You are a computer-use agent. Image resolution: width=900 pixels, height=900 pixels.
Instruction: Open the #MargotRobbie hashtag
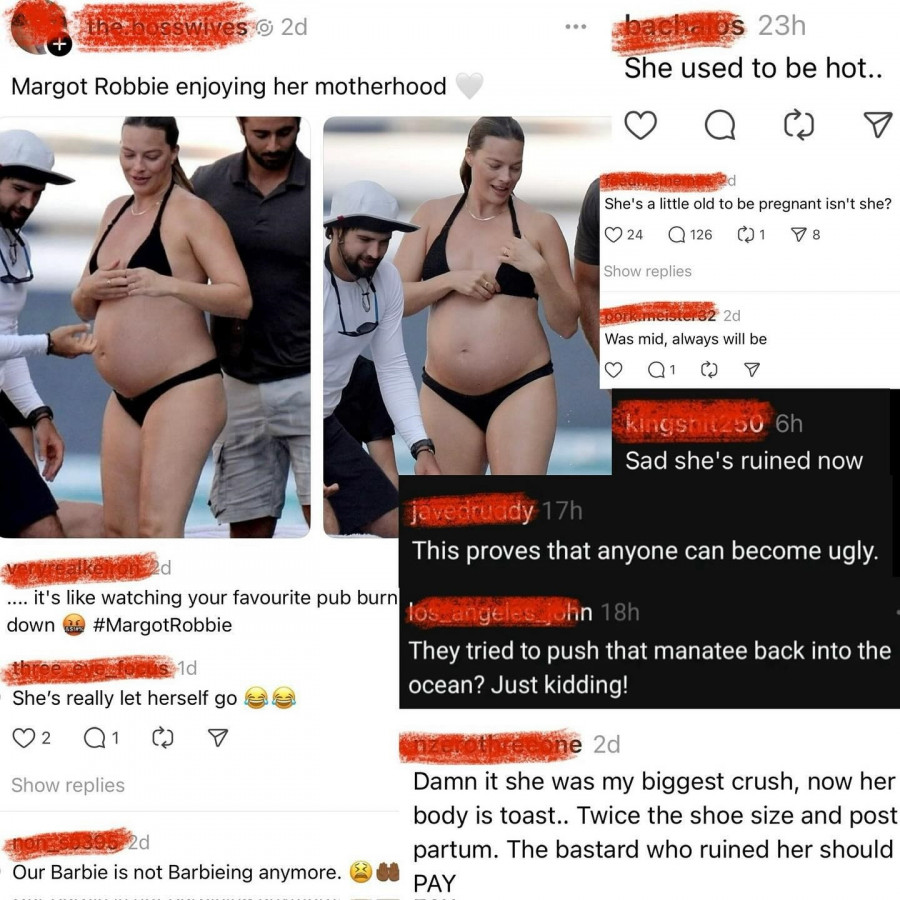click(162, 624)
